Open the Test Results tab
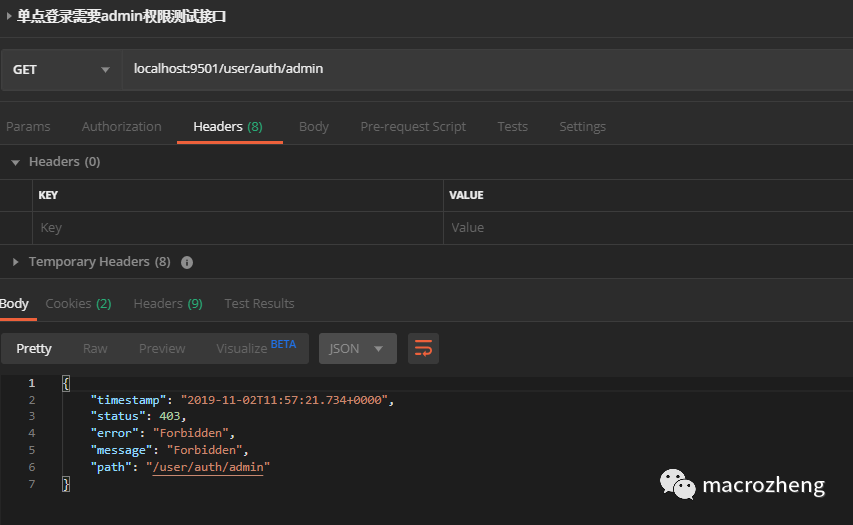This screenshot has height=525, width=853. coord(259,303)
